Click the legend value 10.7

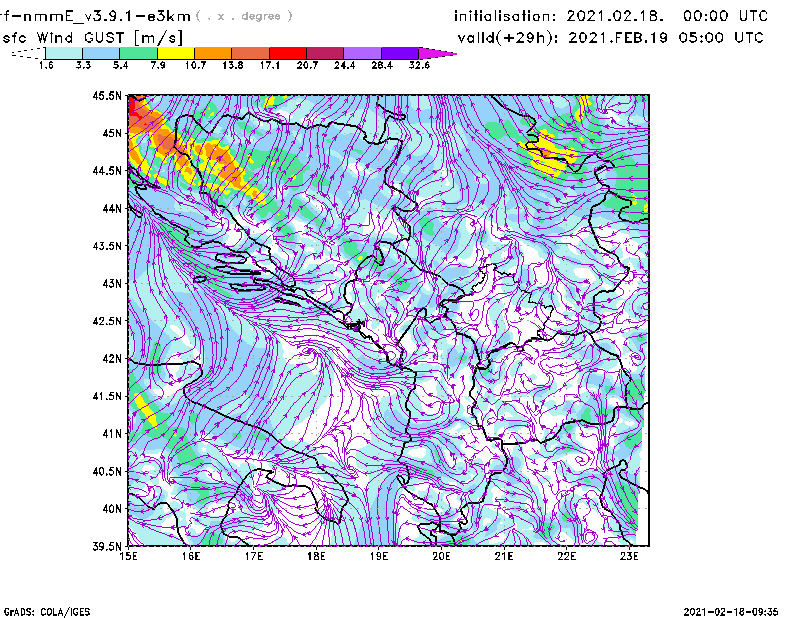195,65
